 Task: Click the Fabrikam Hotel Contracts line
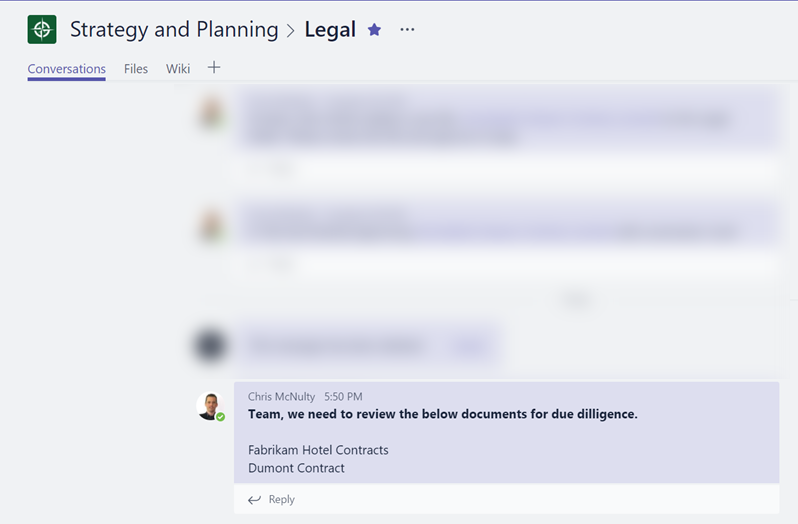(318, 450)
